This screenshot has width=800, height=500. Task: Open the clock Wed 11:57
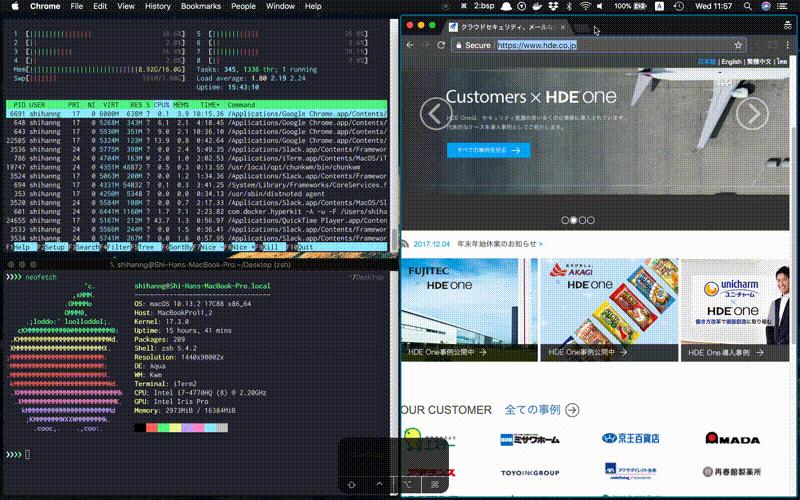point(713,6)
